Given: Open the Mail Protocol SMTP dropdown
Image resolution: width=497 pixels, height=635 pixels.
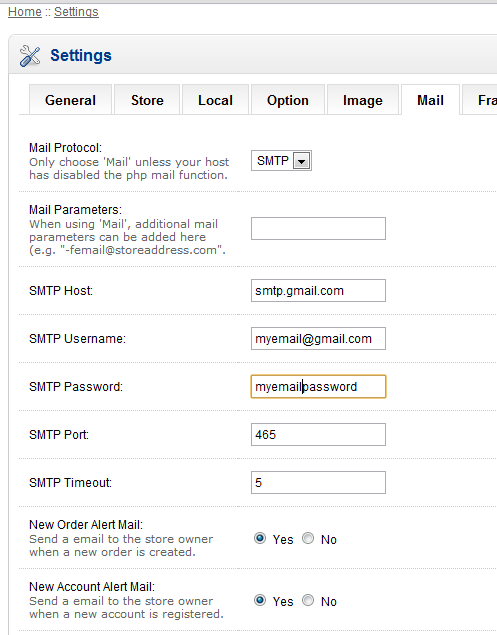Looking at the screenshot, I should point(281,161).
